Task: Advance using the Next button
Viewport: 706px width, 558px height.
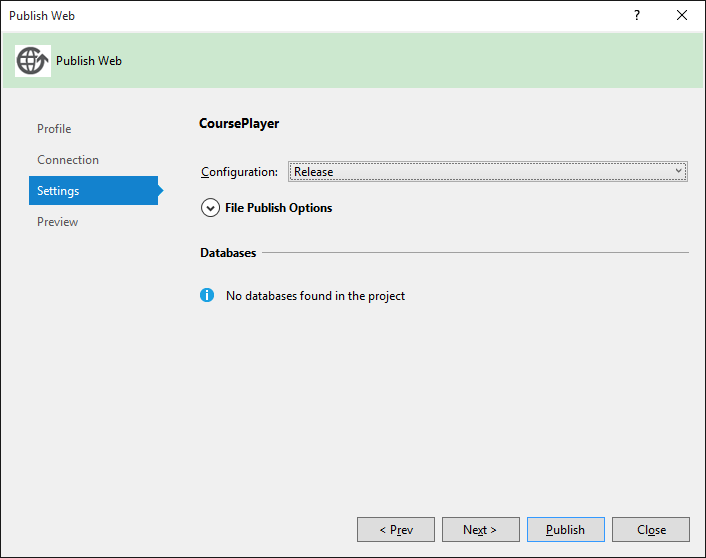Action: tap(480, 530)
